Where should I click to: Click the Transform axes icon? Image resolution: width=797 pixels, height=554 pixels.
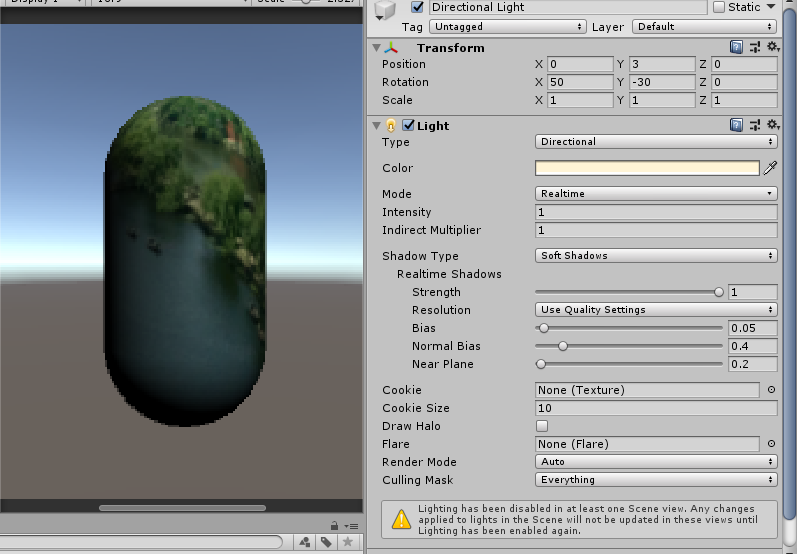click(391, 48)
